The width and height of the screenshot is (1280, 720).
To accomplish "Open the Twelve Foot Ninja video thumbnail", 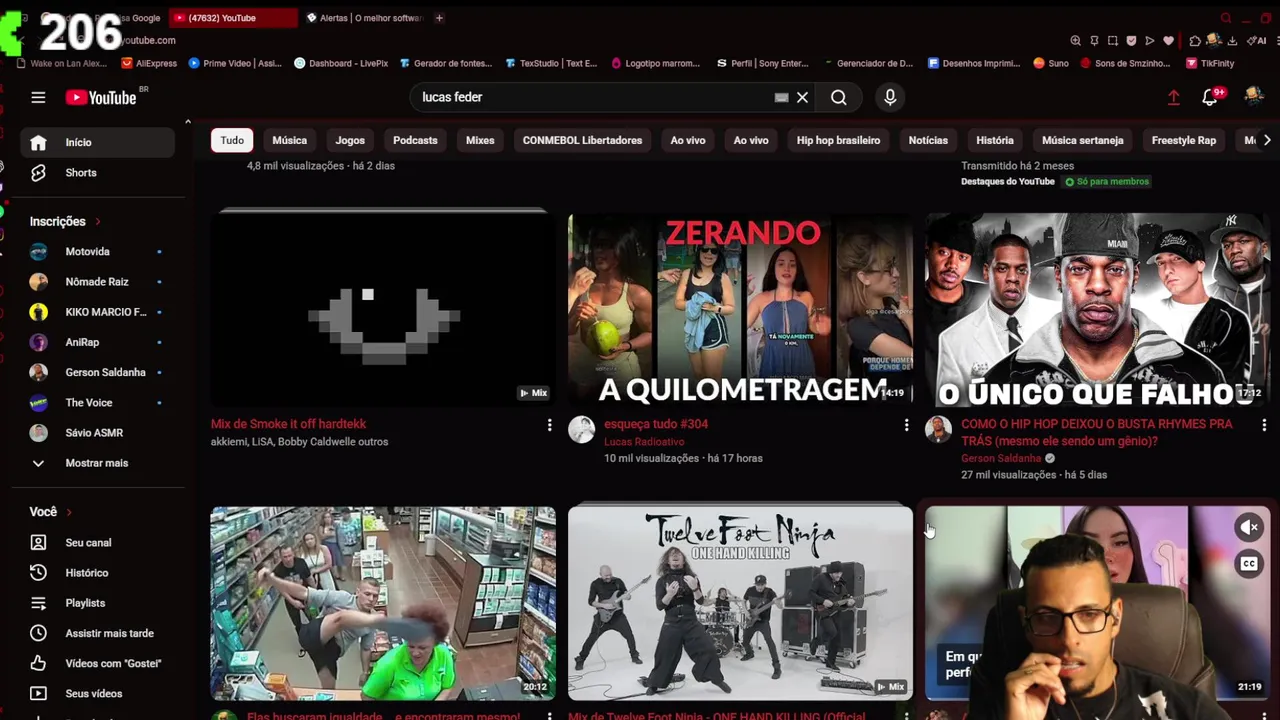I will 740,603.
